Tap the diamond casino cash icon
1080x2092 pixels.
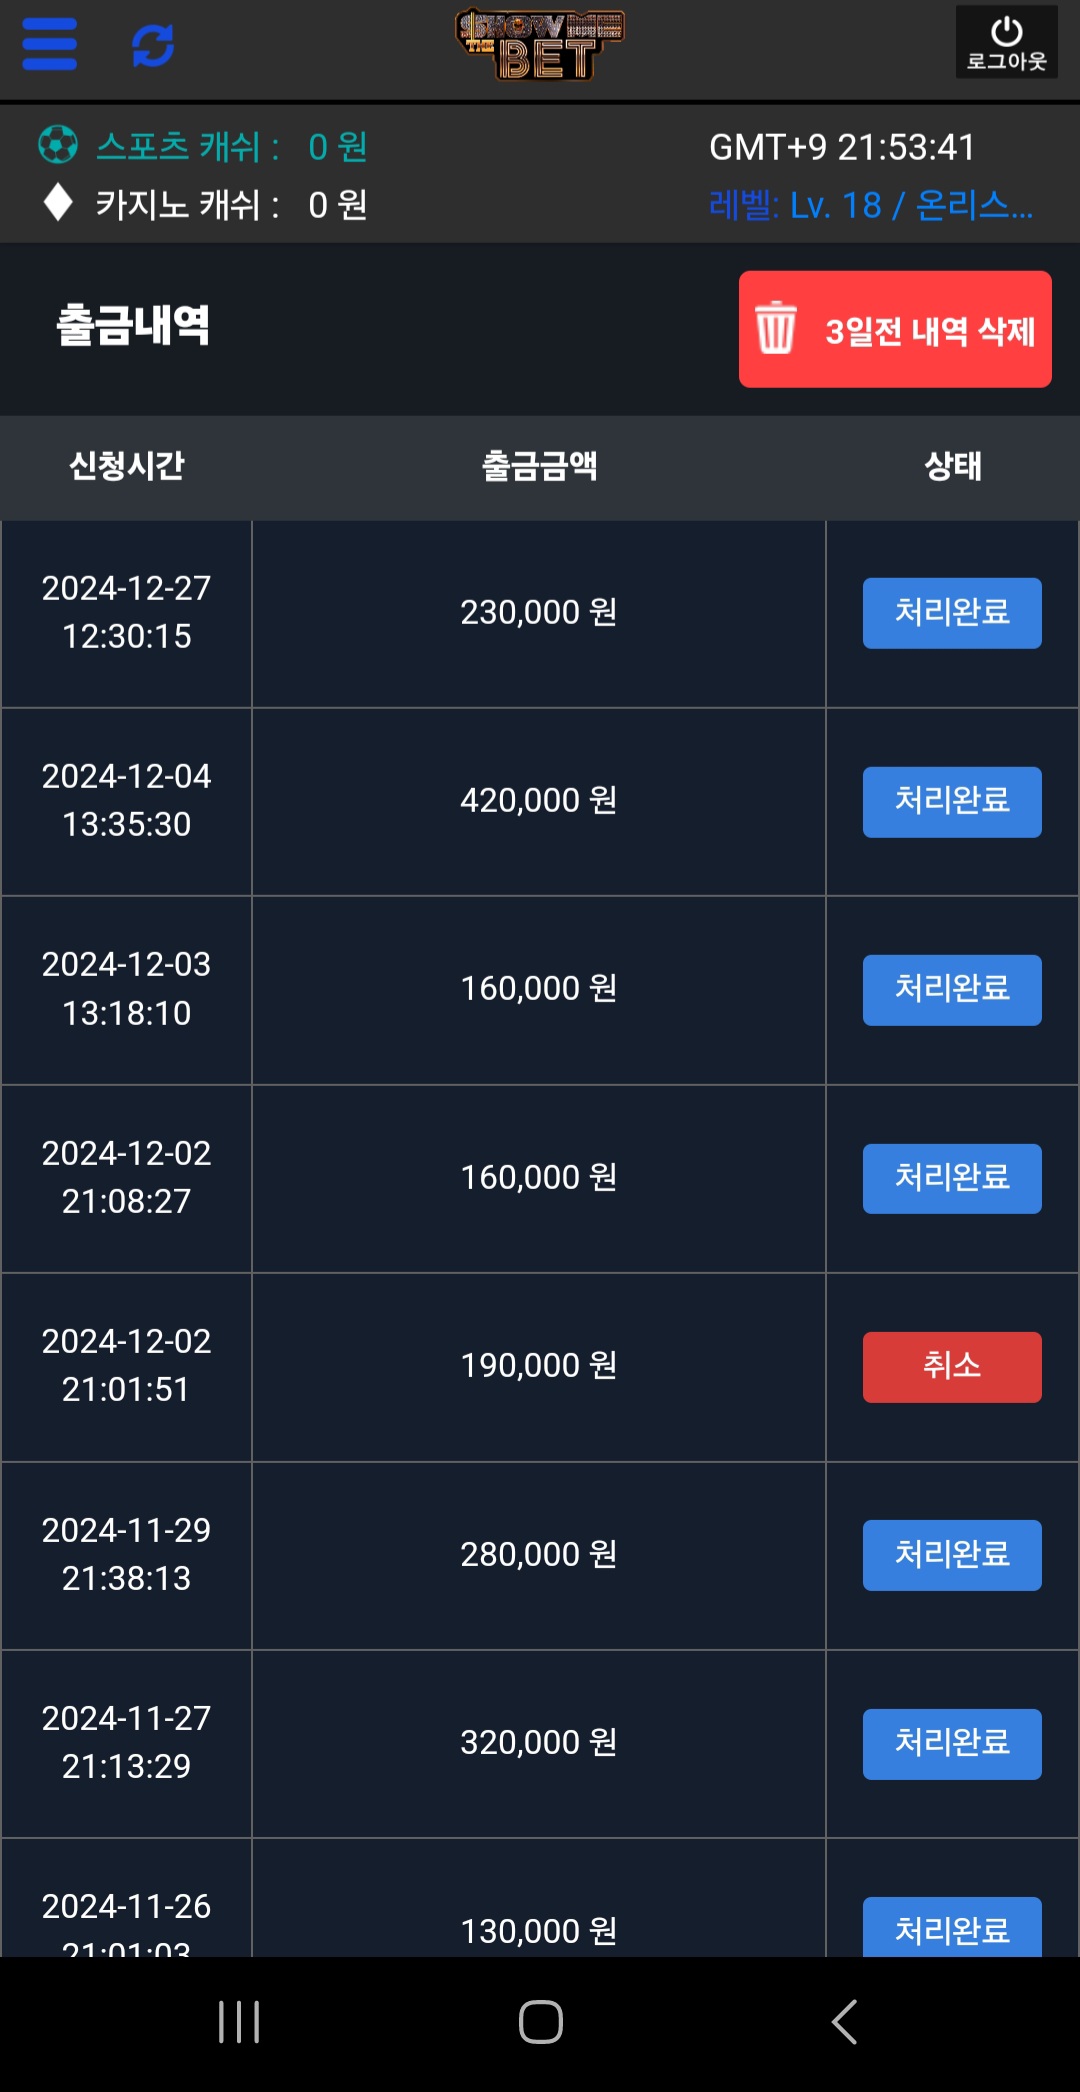pos(58,203)
